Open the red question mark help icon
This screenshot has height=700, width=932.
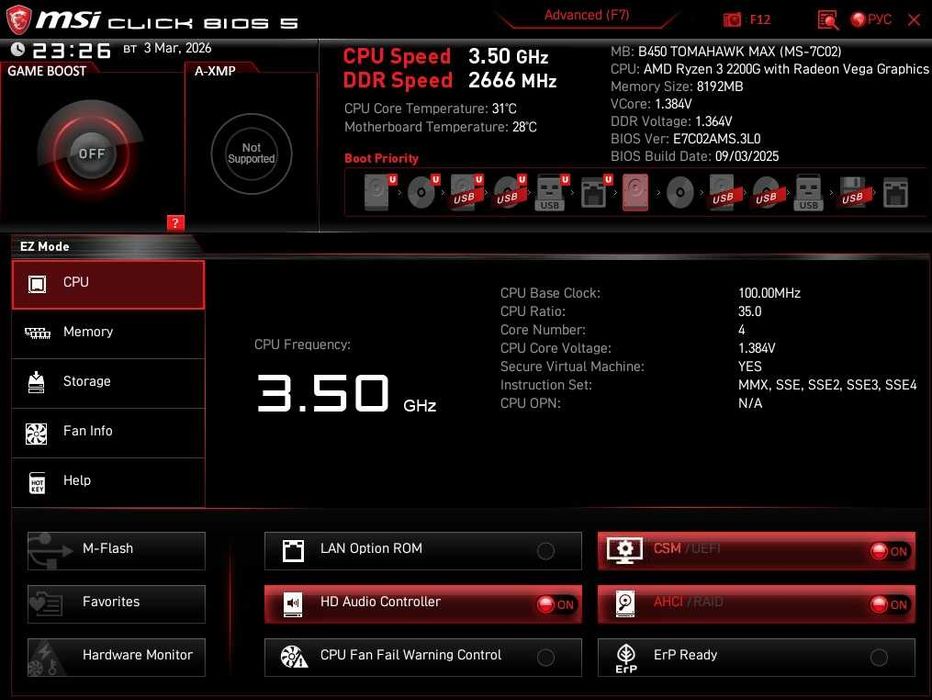click(175, 223)
